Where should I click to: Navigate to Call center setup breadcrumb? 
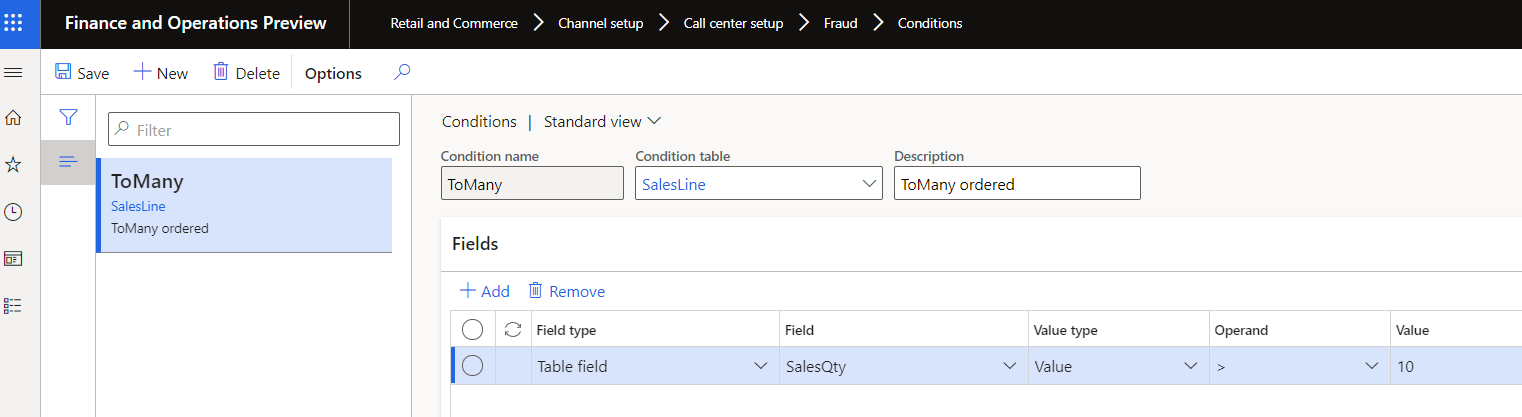[x=733, y=23]
